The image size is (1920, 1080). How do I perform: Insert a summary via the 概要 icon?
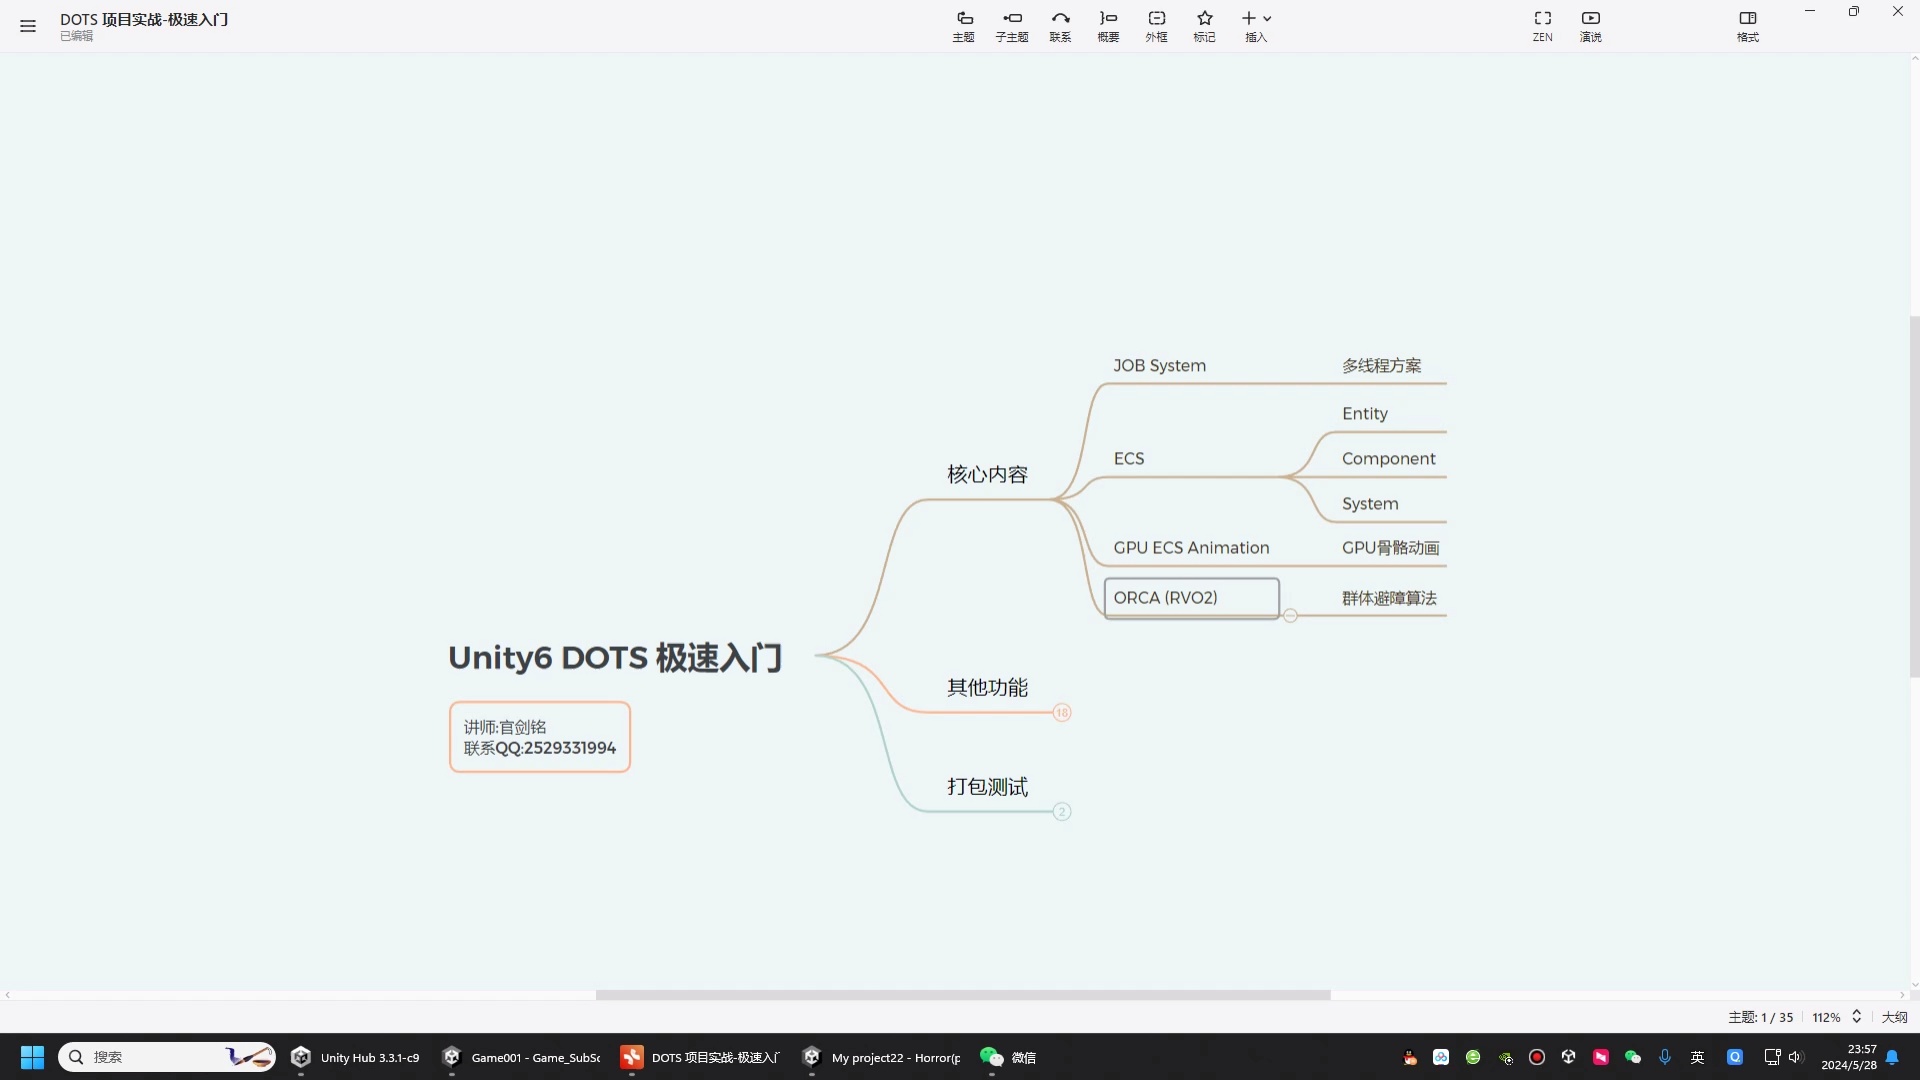(x=1107, y=25)
